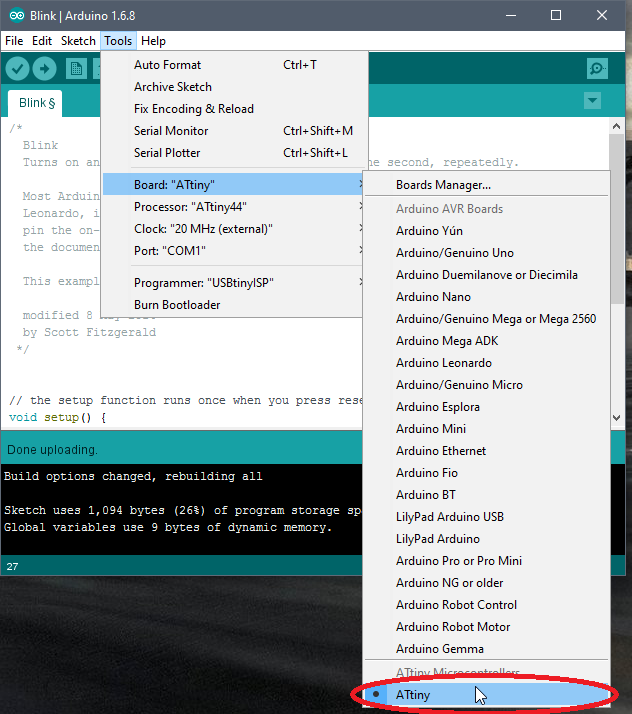This screenshot has height=714, width=632.
Task: Click "Build options changed, rebuilding all" console line
Action: pyautogui.click(x=133, y=476)
